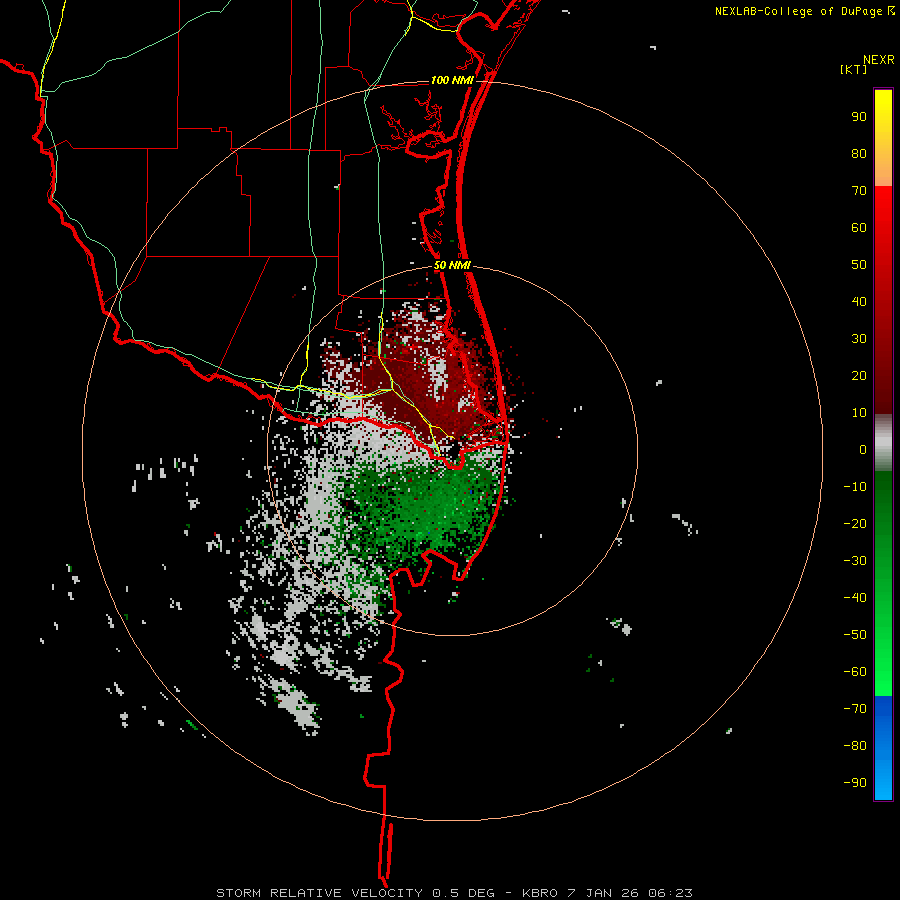Viewport: 900px width, 900px height.
Task: Click the 80 value on velocity scale
Action: (x=859, y=154)
